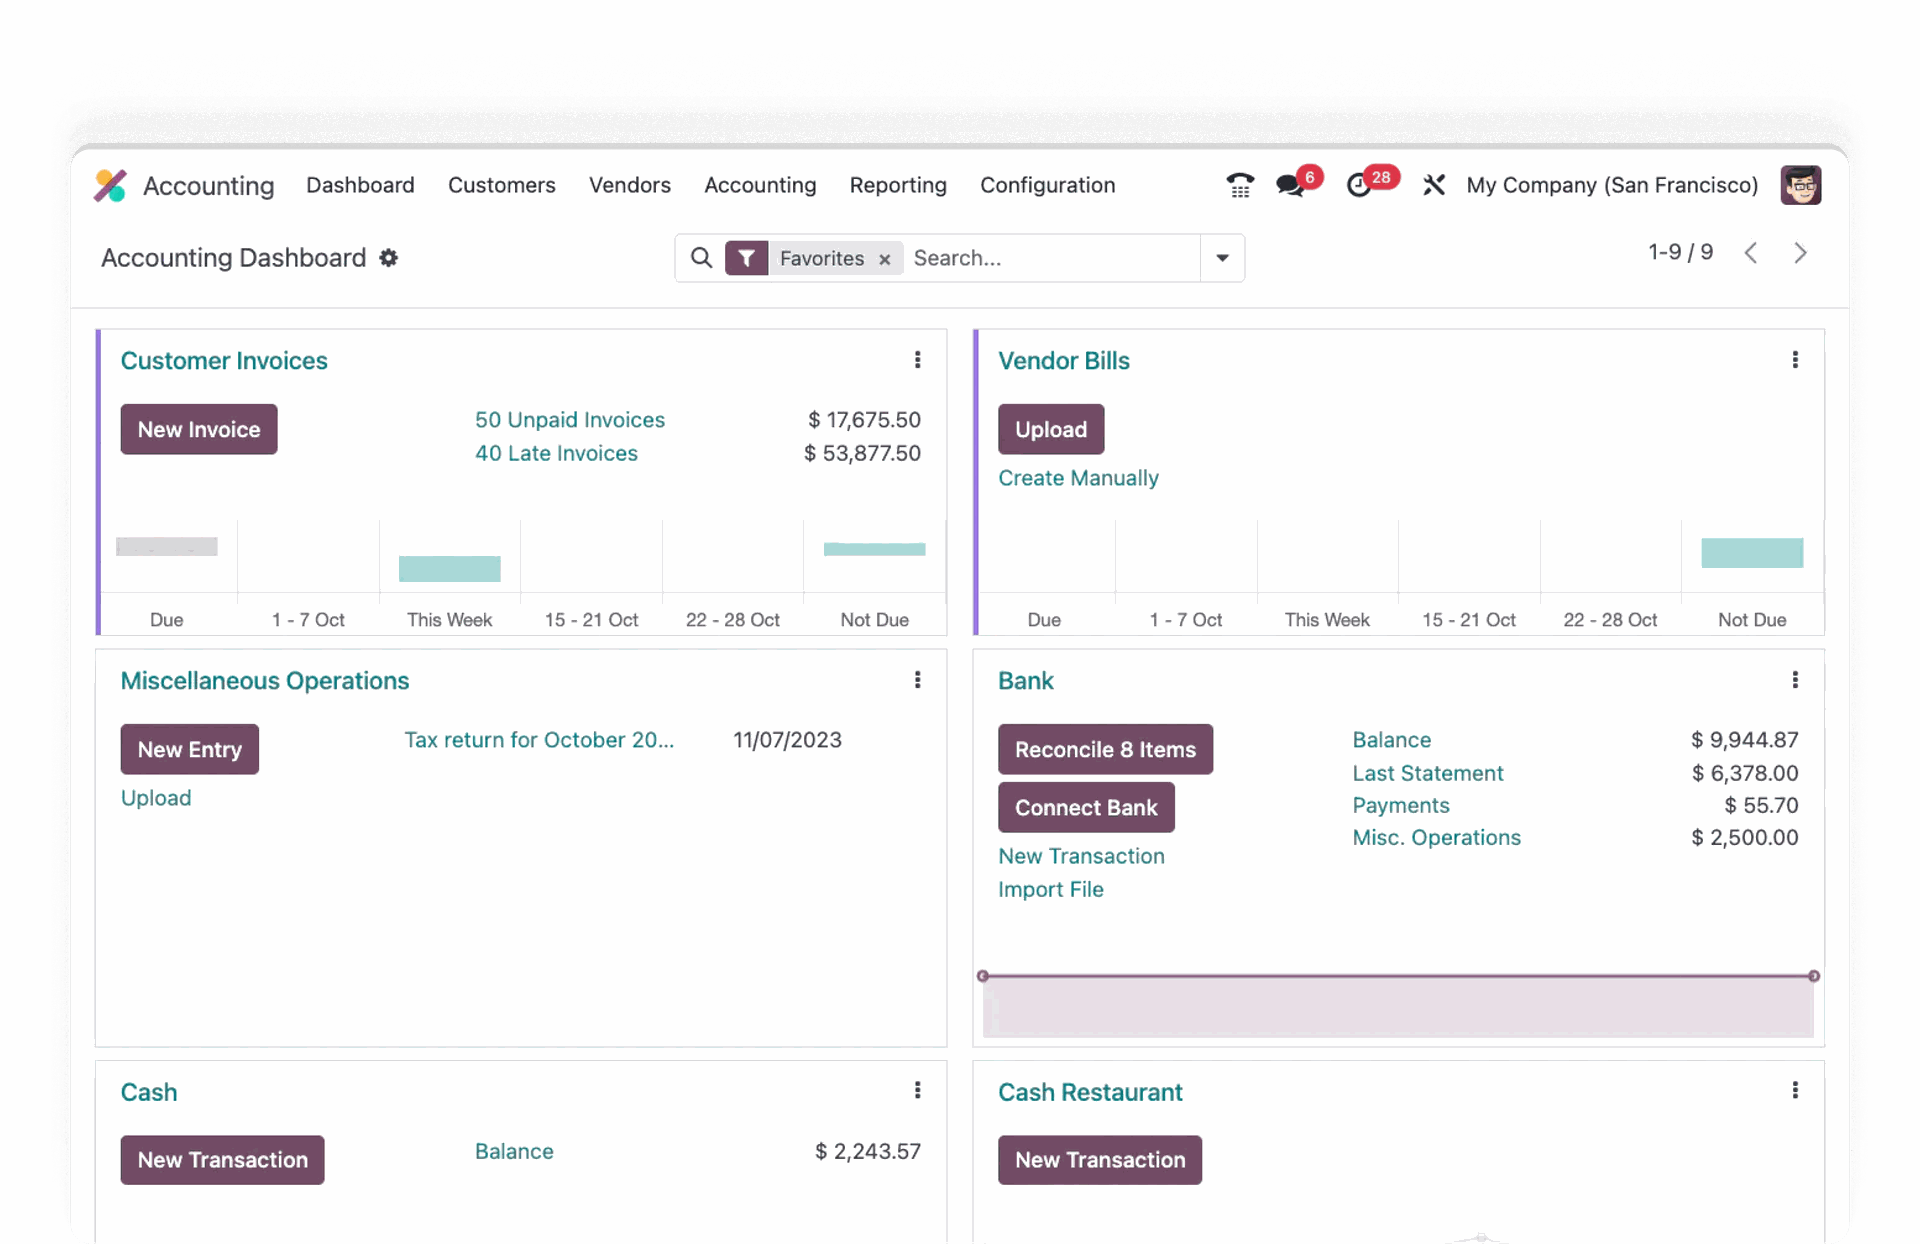
Task: Open the phone/VoIP icon in the top bar
Action: coord(1240,185)
